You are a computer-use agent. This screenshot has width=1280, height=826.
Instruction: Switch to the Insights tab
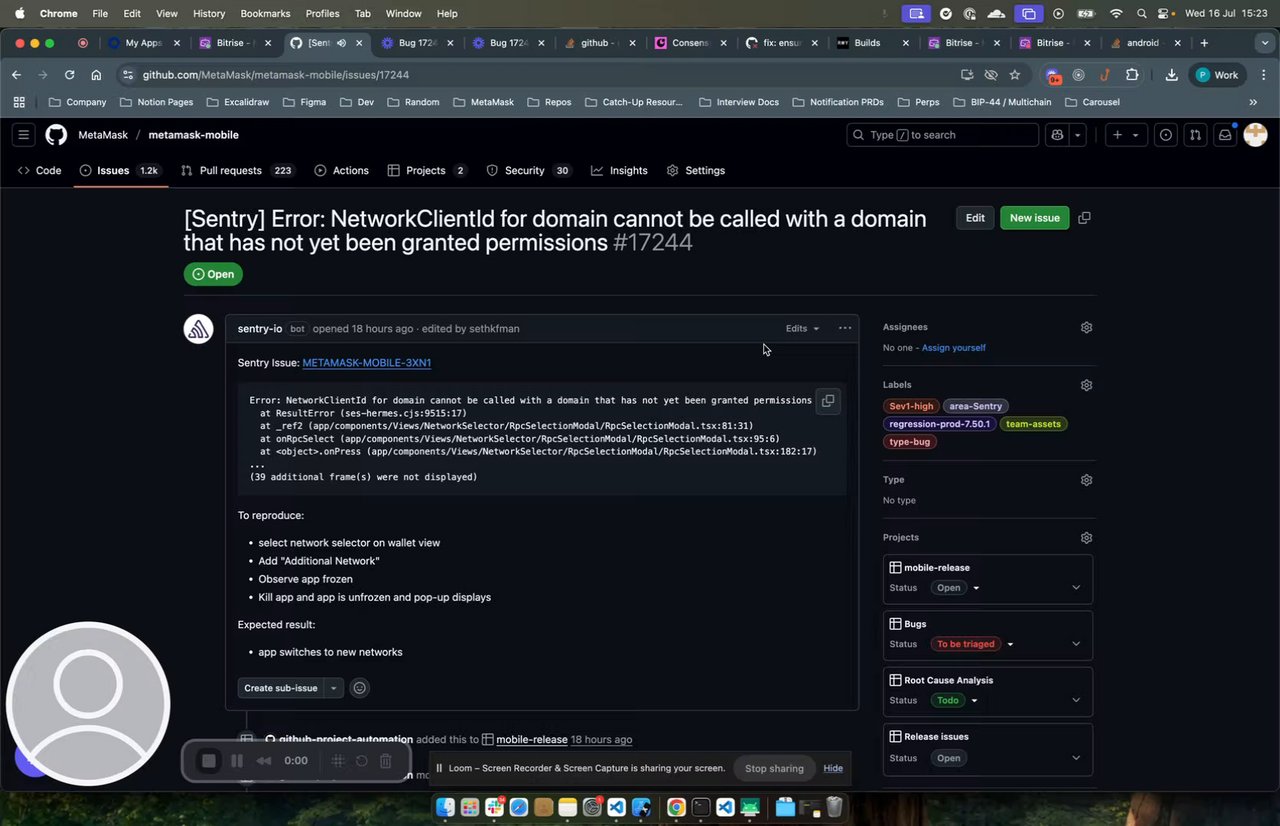pyautogui.click(x=619, y=171)
